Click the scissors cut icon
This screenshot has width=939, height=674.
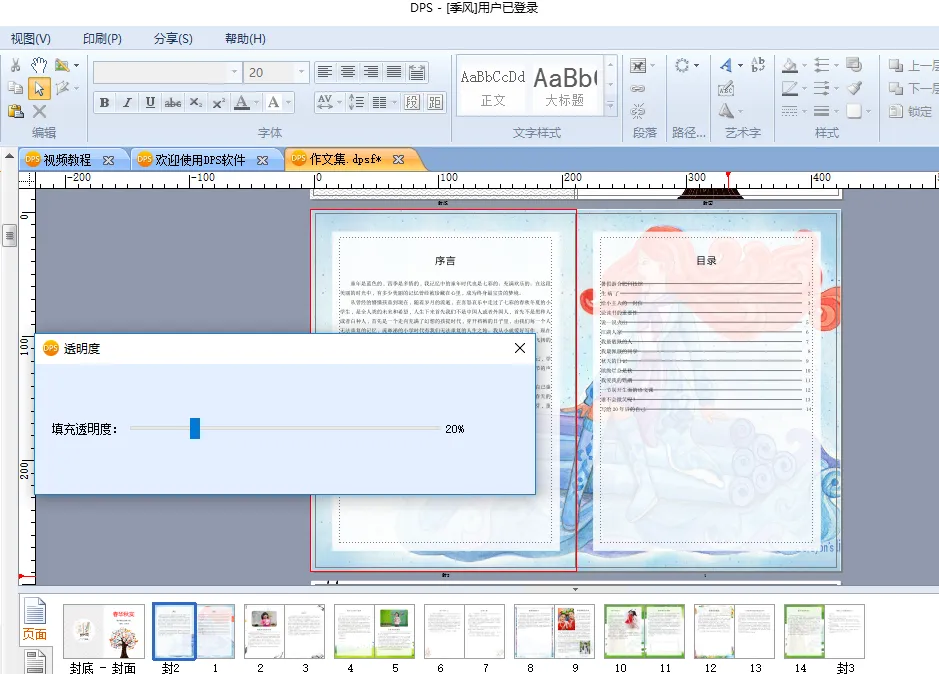pos(15,65)
